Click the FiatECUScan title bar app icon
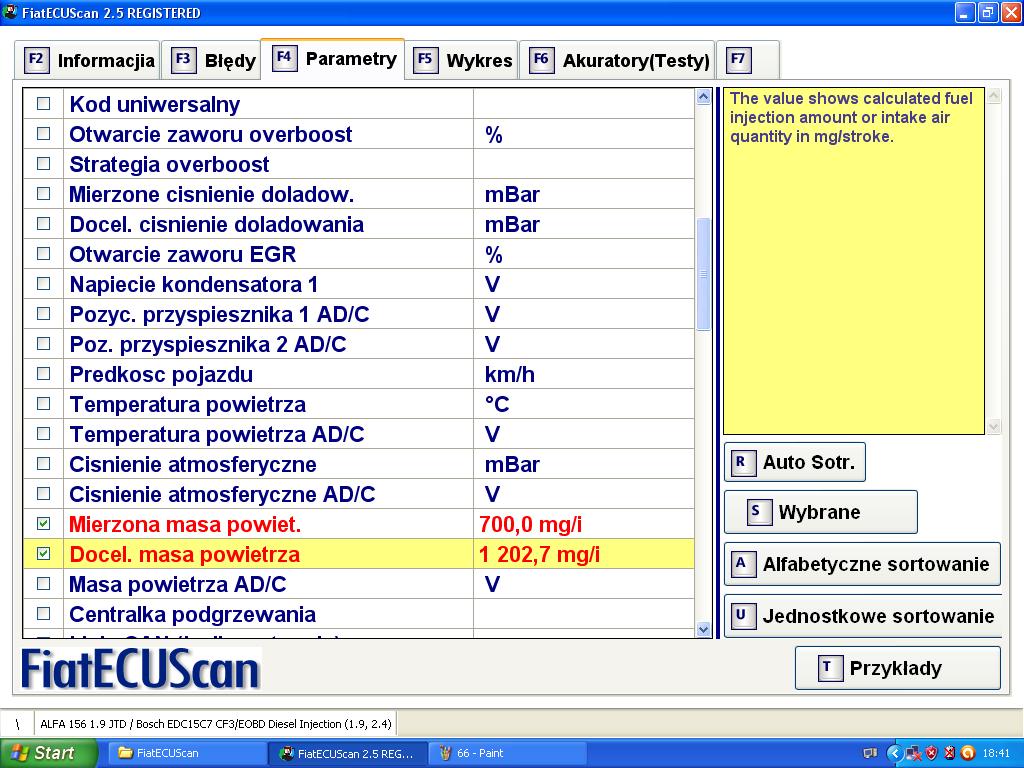This screenshot has height=768, width=1024. pyautogui.click(x=10, y=12)
